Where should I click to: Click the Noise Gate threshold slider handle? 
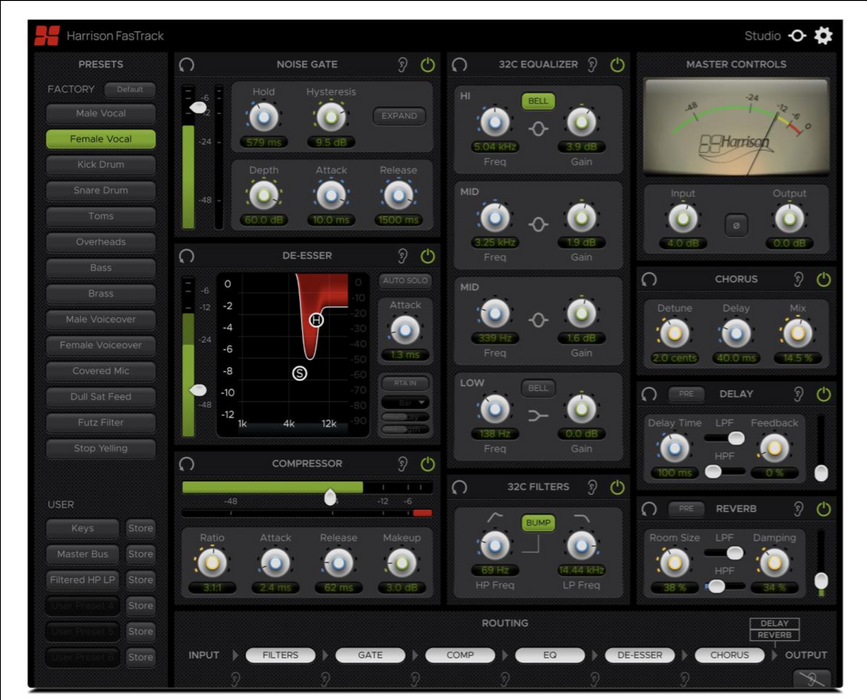[x=198, y=107]
